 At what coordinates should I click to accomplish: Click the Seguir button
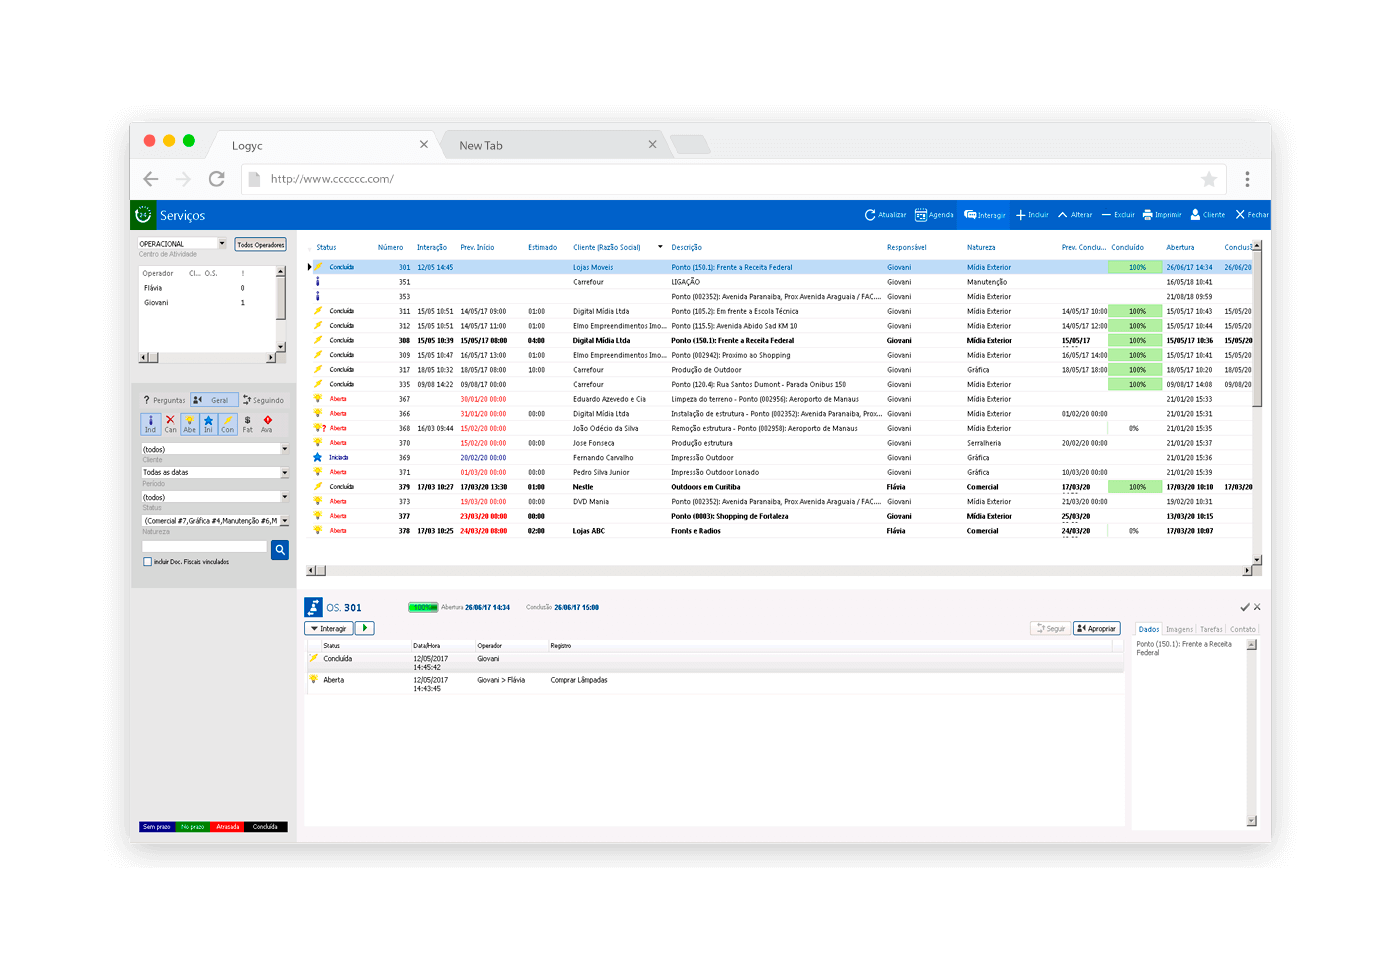tap(1050, 629)
